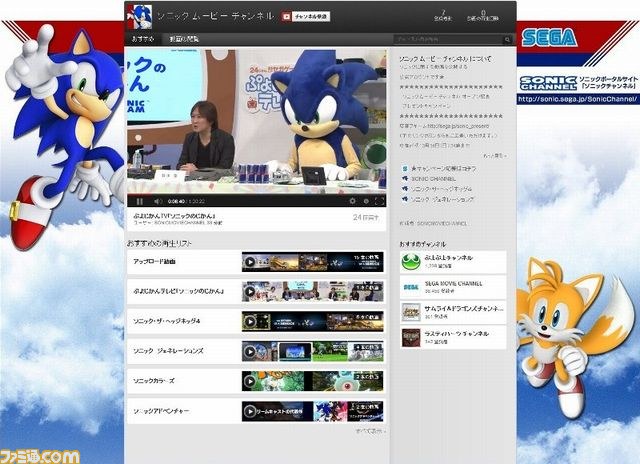Click すべて表示 below the playlists
Viewport: 640px width, 464px height.
click(x=370, y=431)
